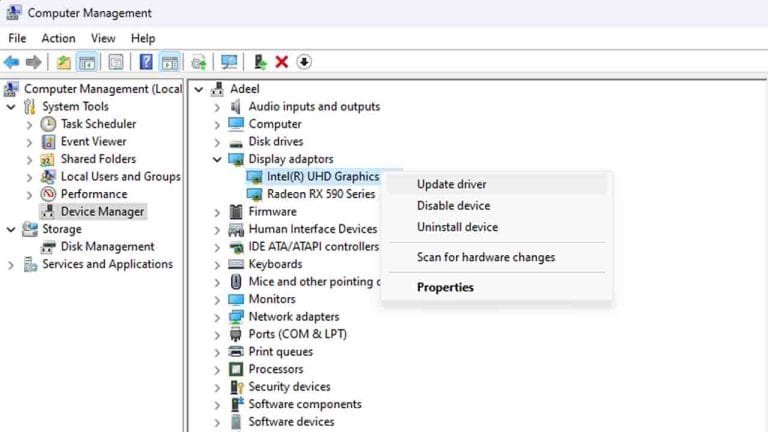
Task: Click the Network adapters icon
Action: (236, 317)
